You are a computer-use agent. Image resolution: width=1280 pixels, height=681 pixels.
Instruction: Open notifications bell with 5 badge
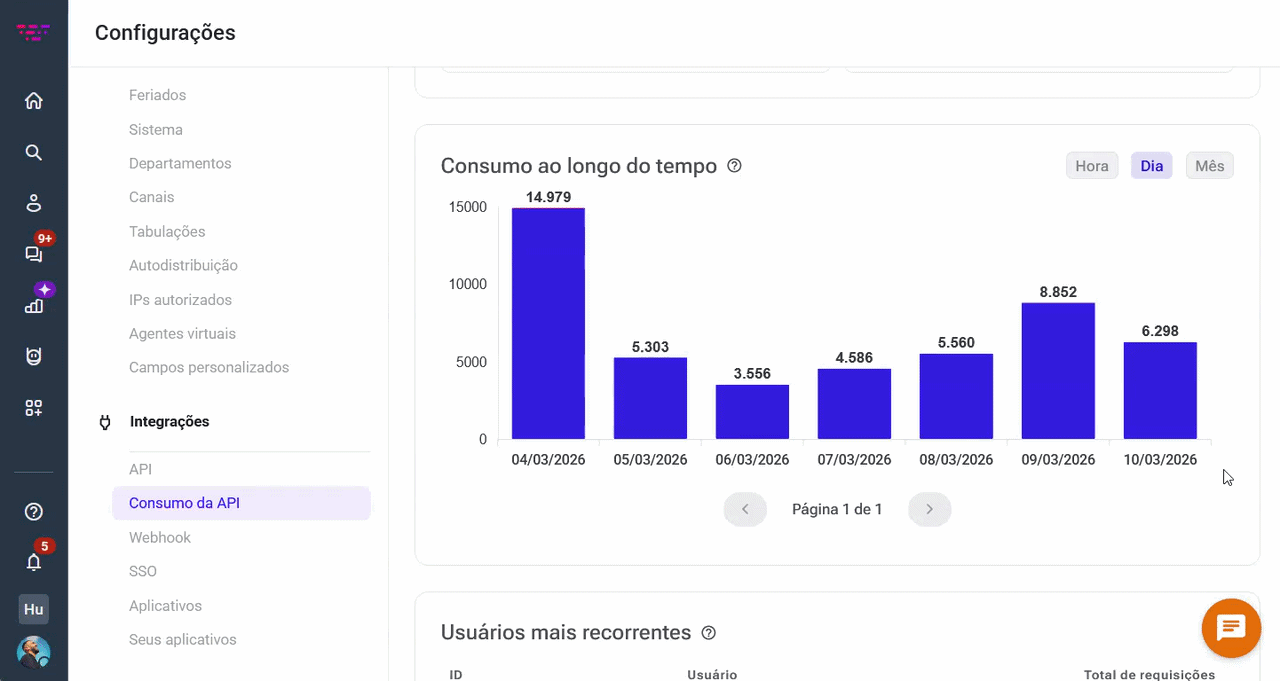34,562
